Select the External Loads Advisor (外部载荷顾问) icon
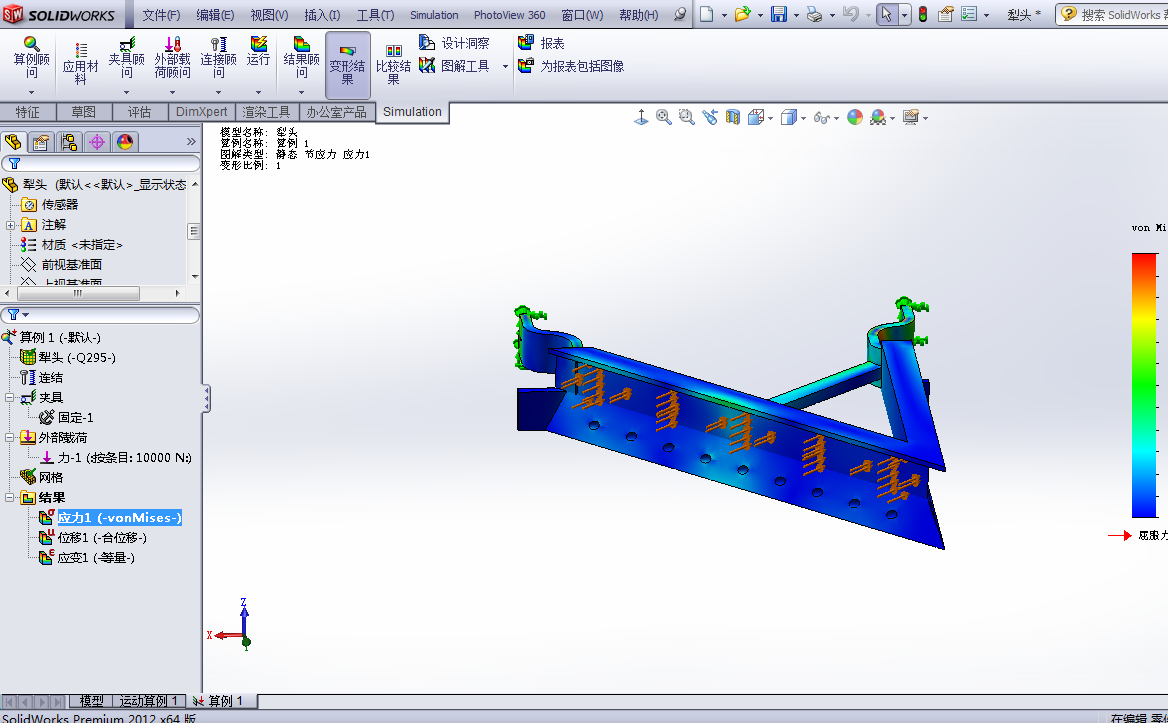The width and height of the screenshot is (1168, 723). click(172, 46)
